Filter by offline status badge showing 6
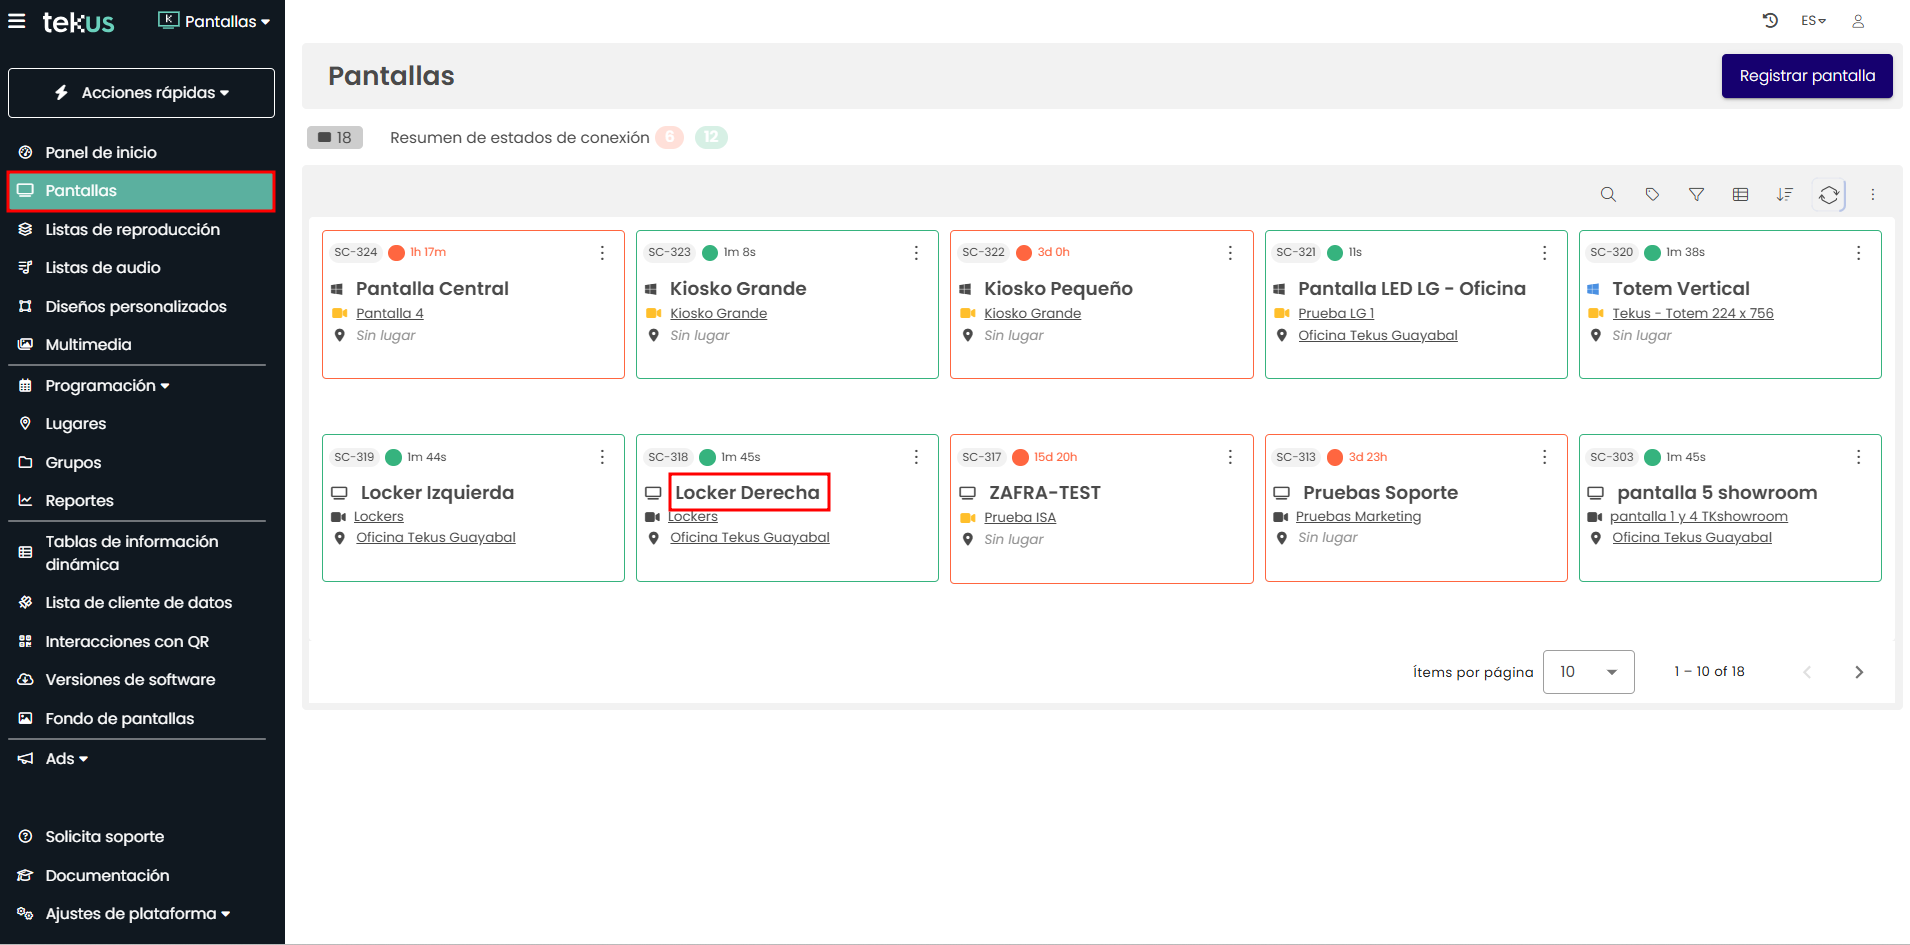 coord(669,137)
